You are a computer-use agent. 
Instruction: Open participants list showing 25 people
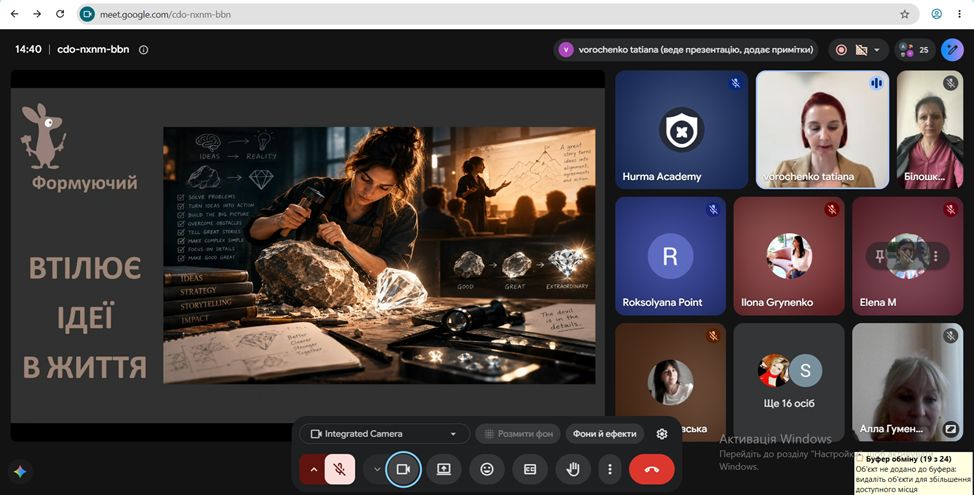click(x=914, y=50)
